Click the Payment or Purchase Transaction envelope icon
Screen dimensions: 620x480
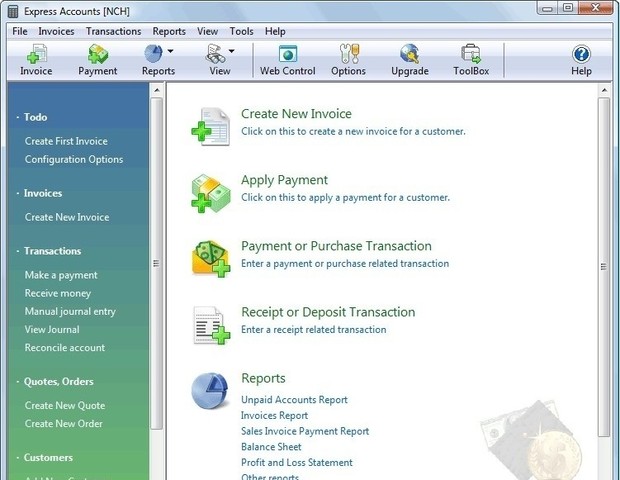(211, 259)
